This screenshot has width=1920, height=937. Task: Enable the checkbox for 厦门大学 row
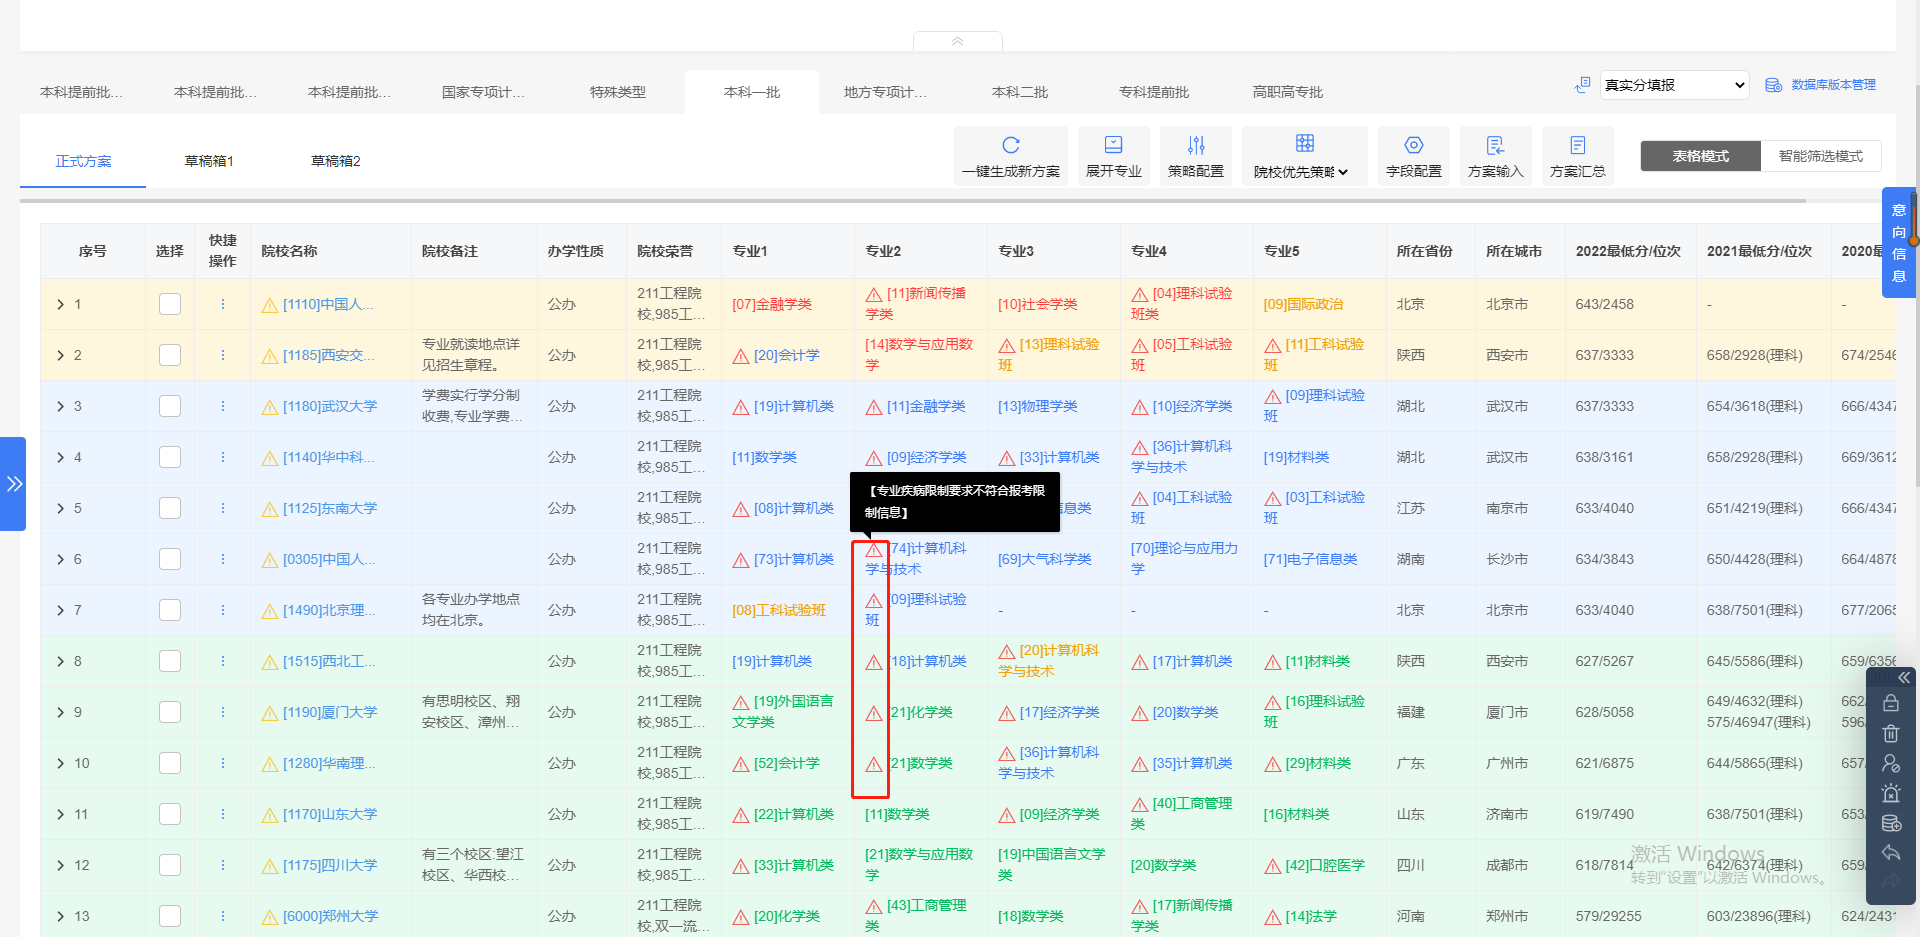[x=170, y=711]
